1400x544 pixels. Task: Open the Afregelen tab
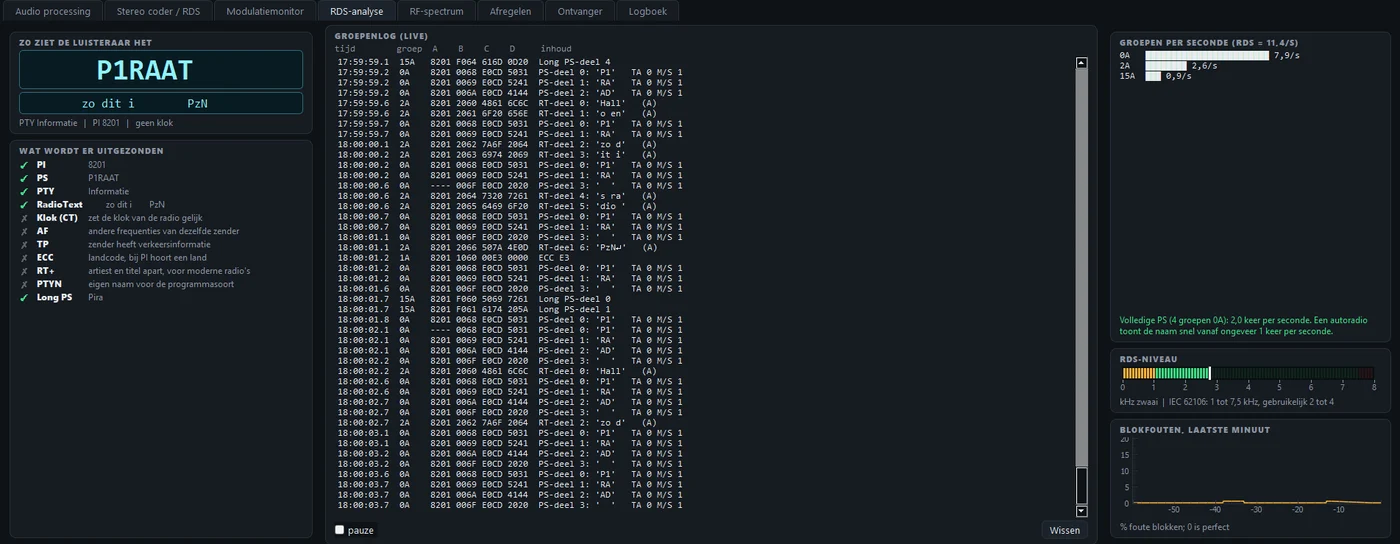coord(510,11)
